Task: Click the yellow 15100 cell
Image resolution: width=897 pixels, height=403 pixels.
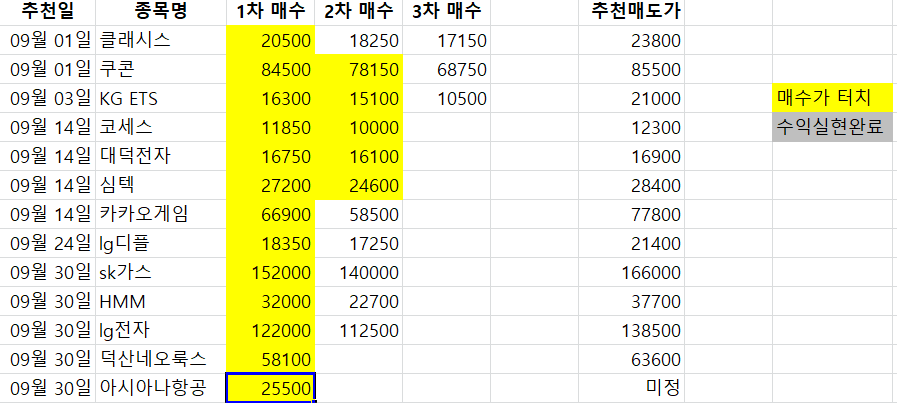Action: [x=359, y=98]
